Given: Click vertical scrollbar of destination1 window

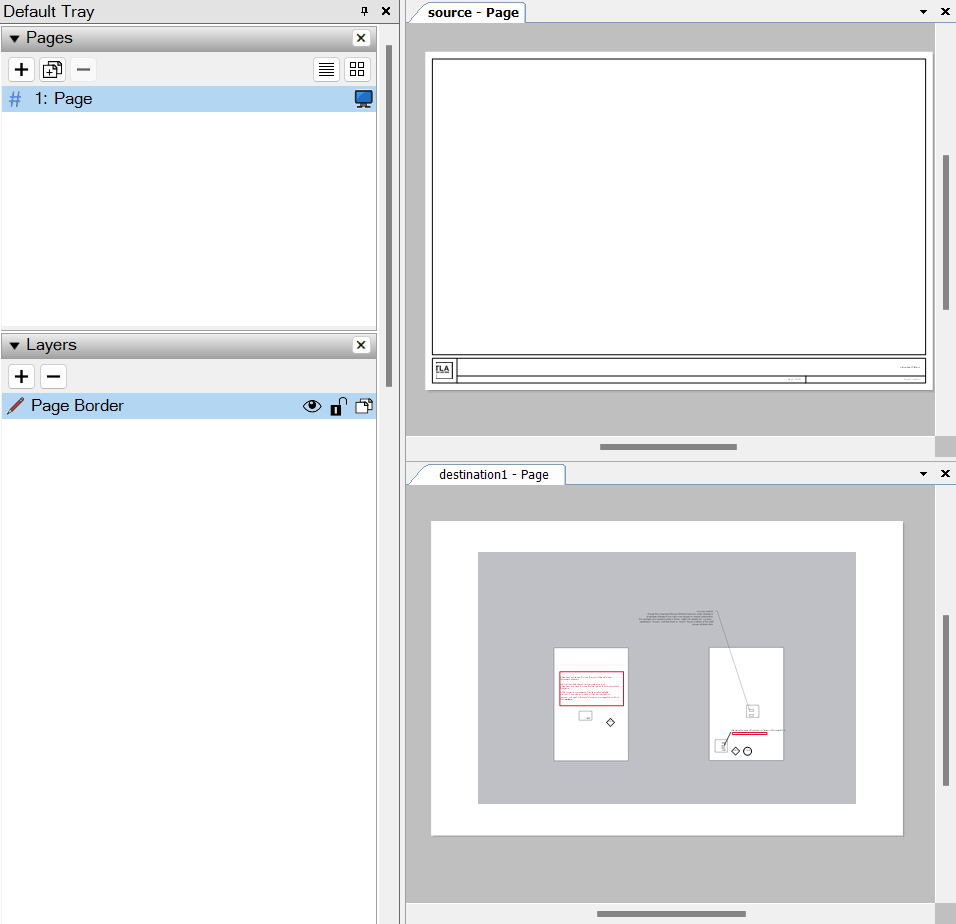Looking at the screenshot, I should click(946, 700).
